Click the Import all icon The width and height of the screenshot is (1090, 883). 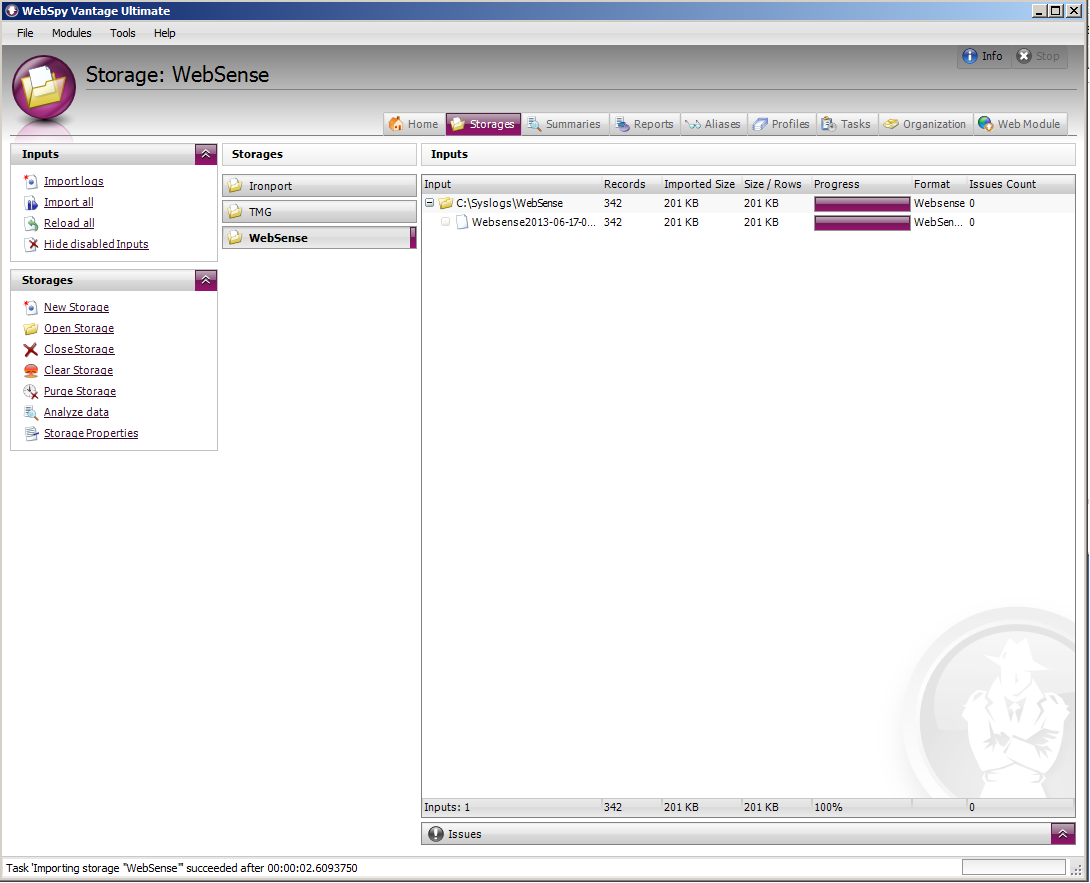[x=31, y=202]
